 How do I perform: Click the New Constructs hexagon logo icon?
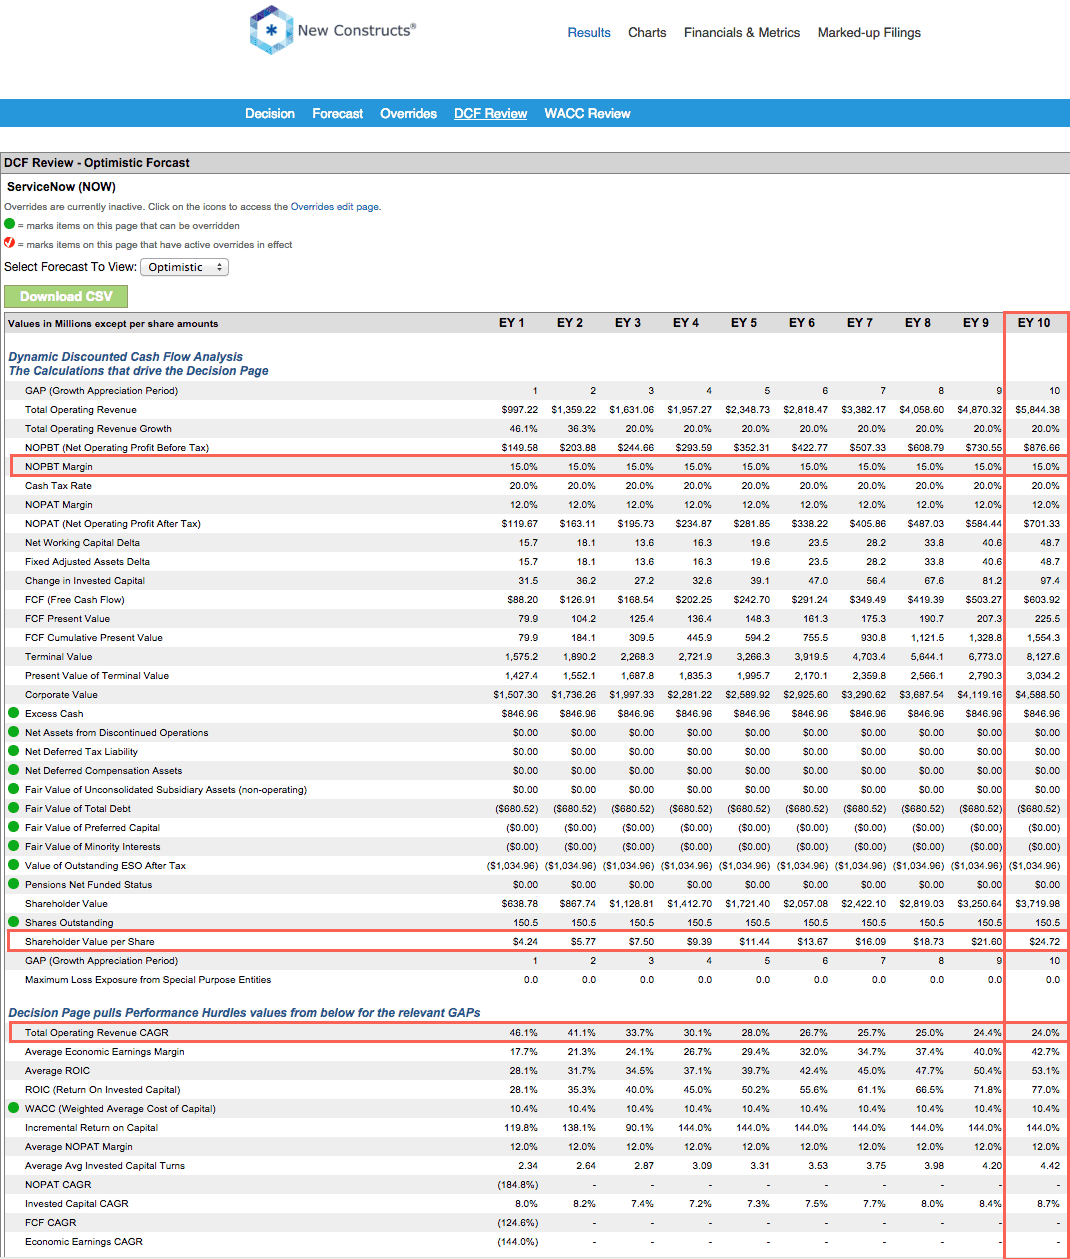271,30
